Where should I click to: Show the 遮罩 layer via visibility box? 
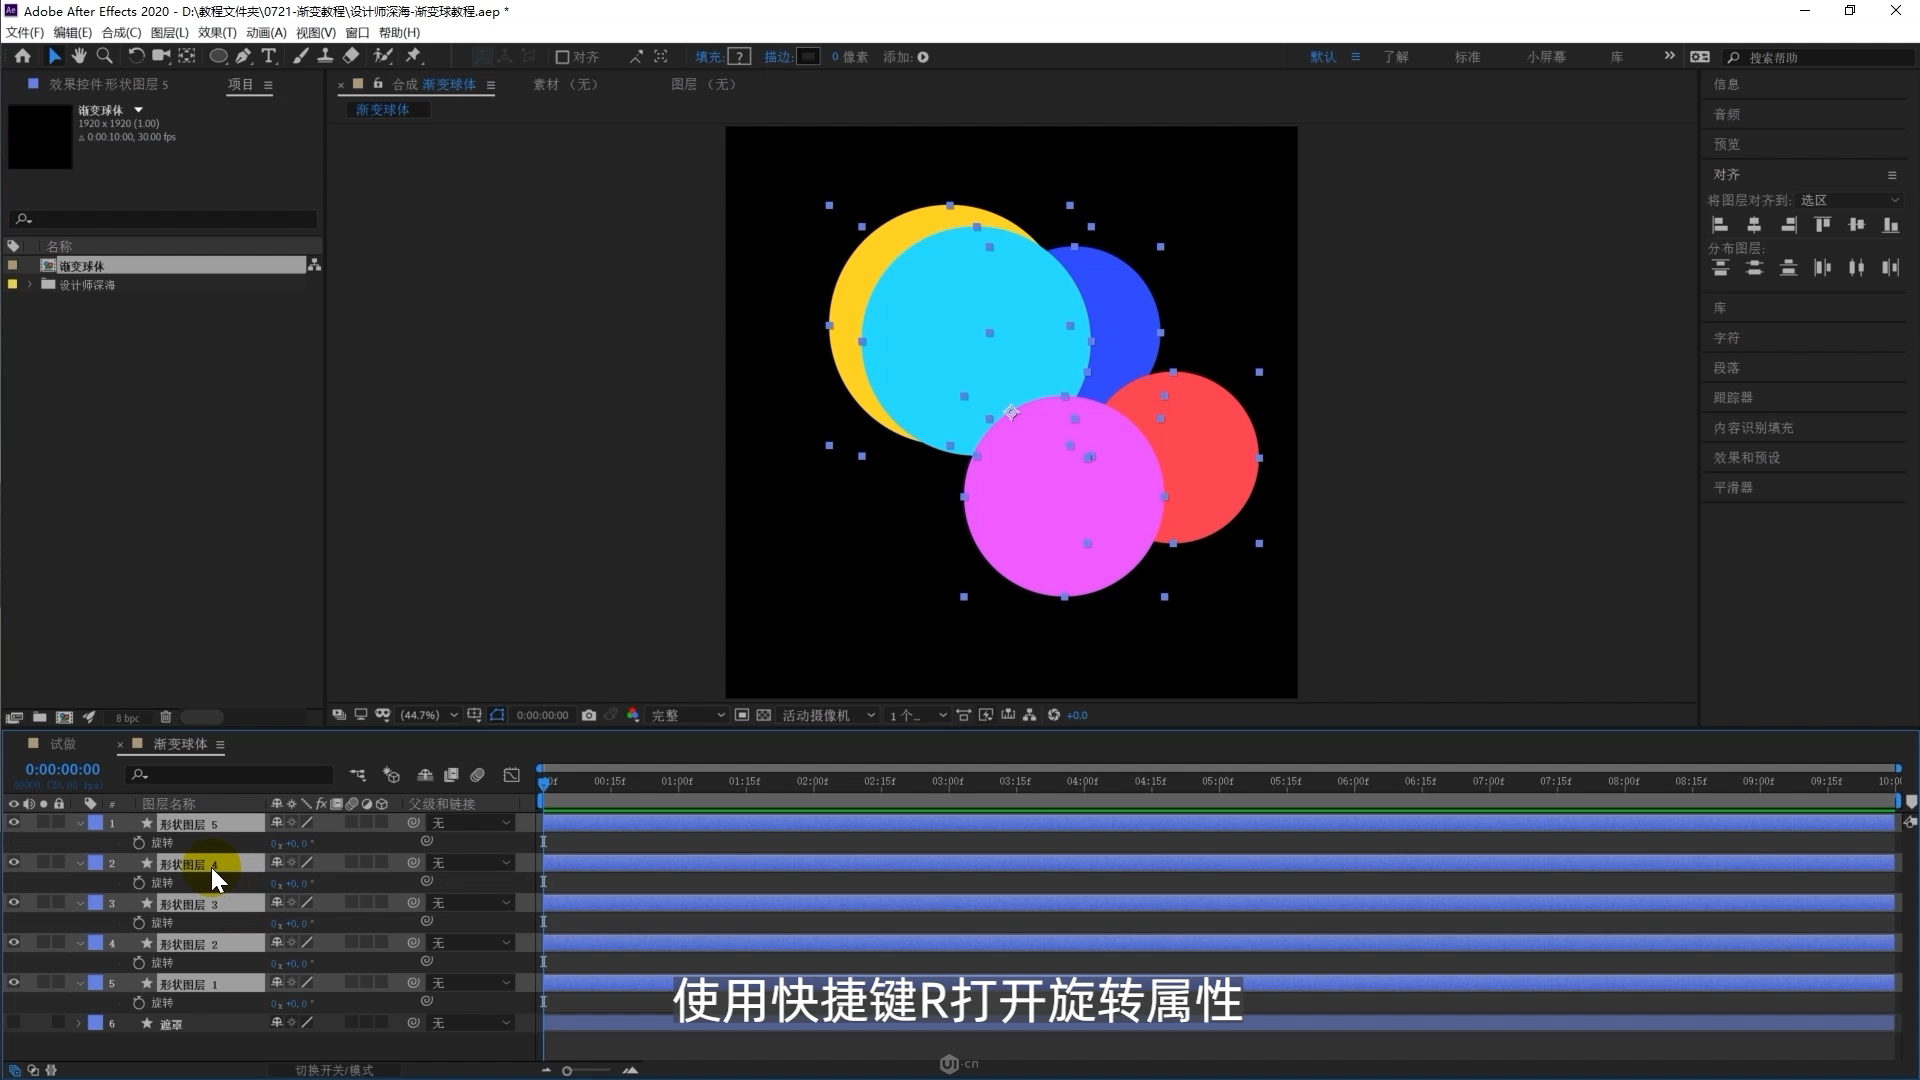point(14,1023)
